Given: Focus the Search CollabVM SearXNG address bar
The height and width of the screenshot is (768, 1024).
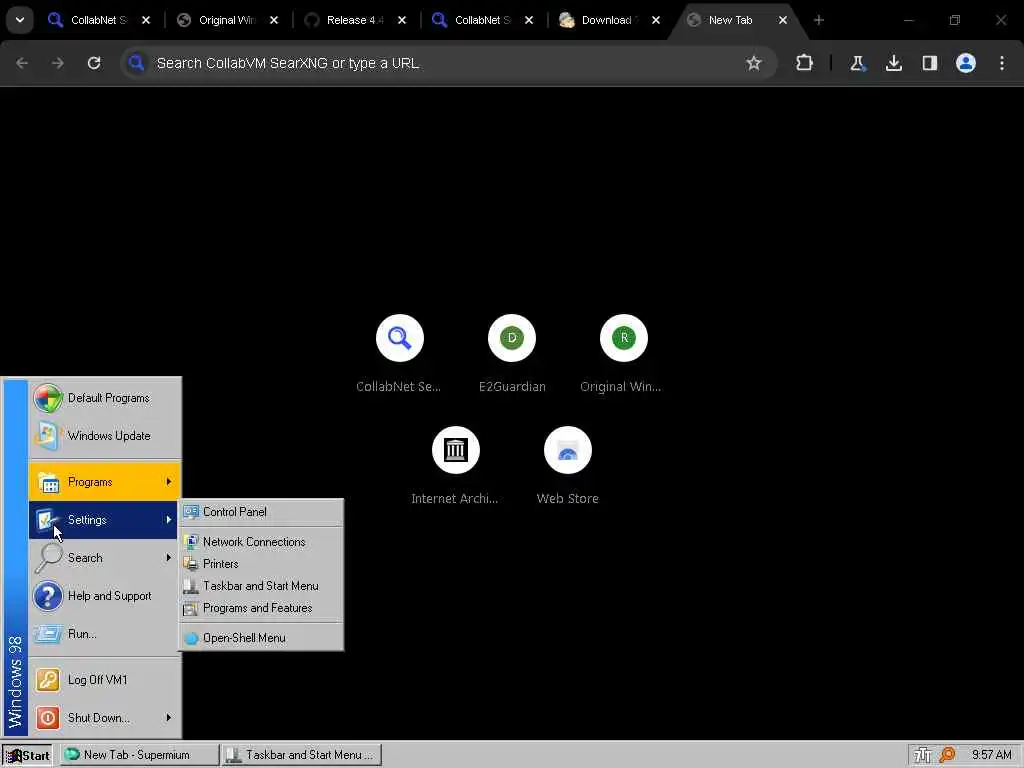Looking at the screenshot, I should tap(448, 63).
